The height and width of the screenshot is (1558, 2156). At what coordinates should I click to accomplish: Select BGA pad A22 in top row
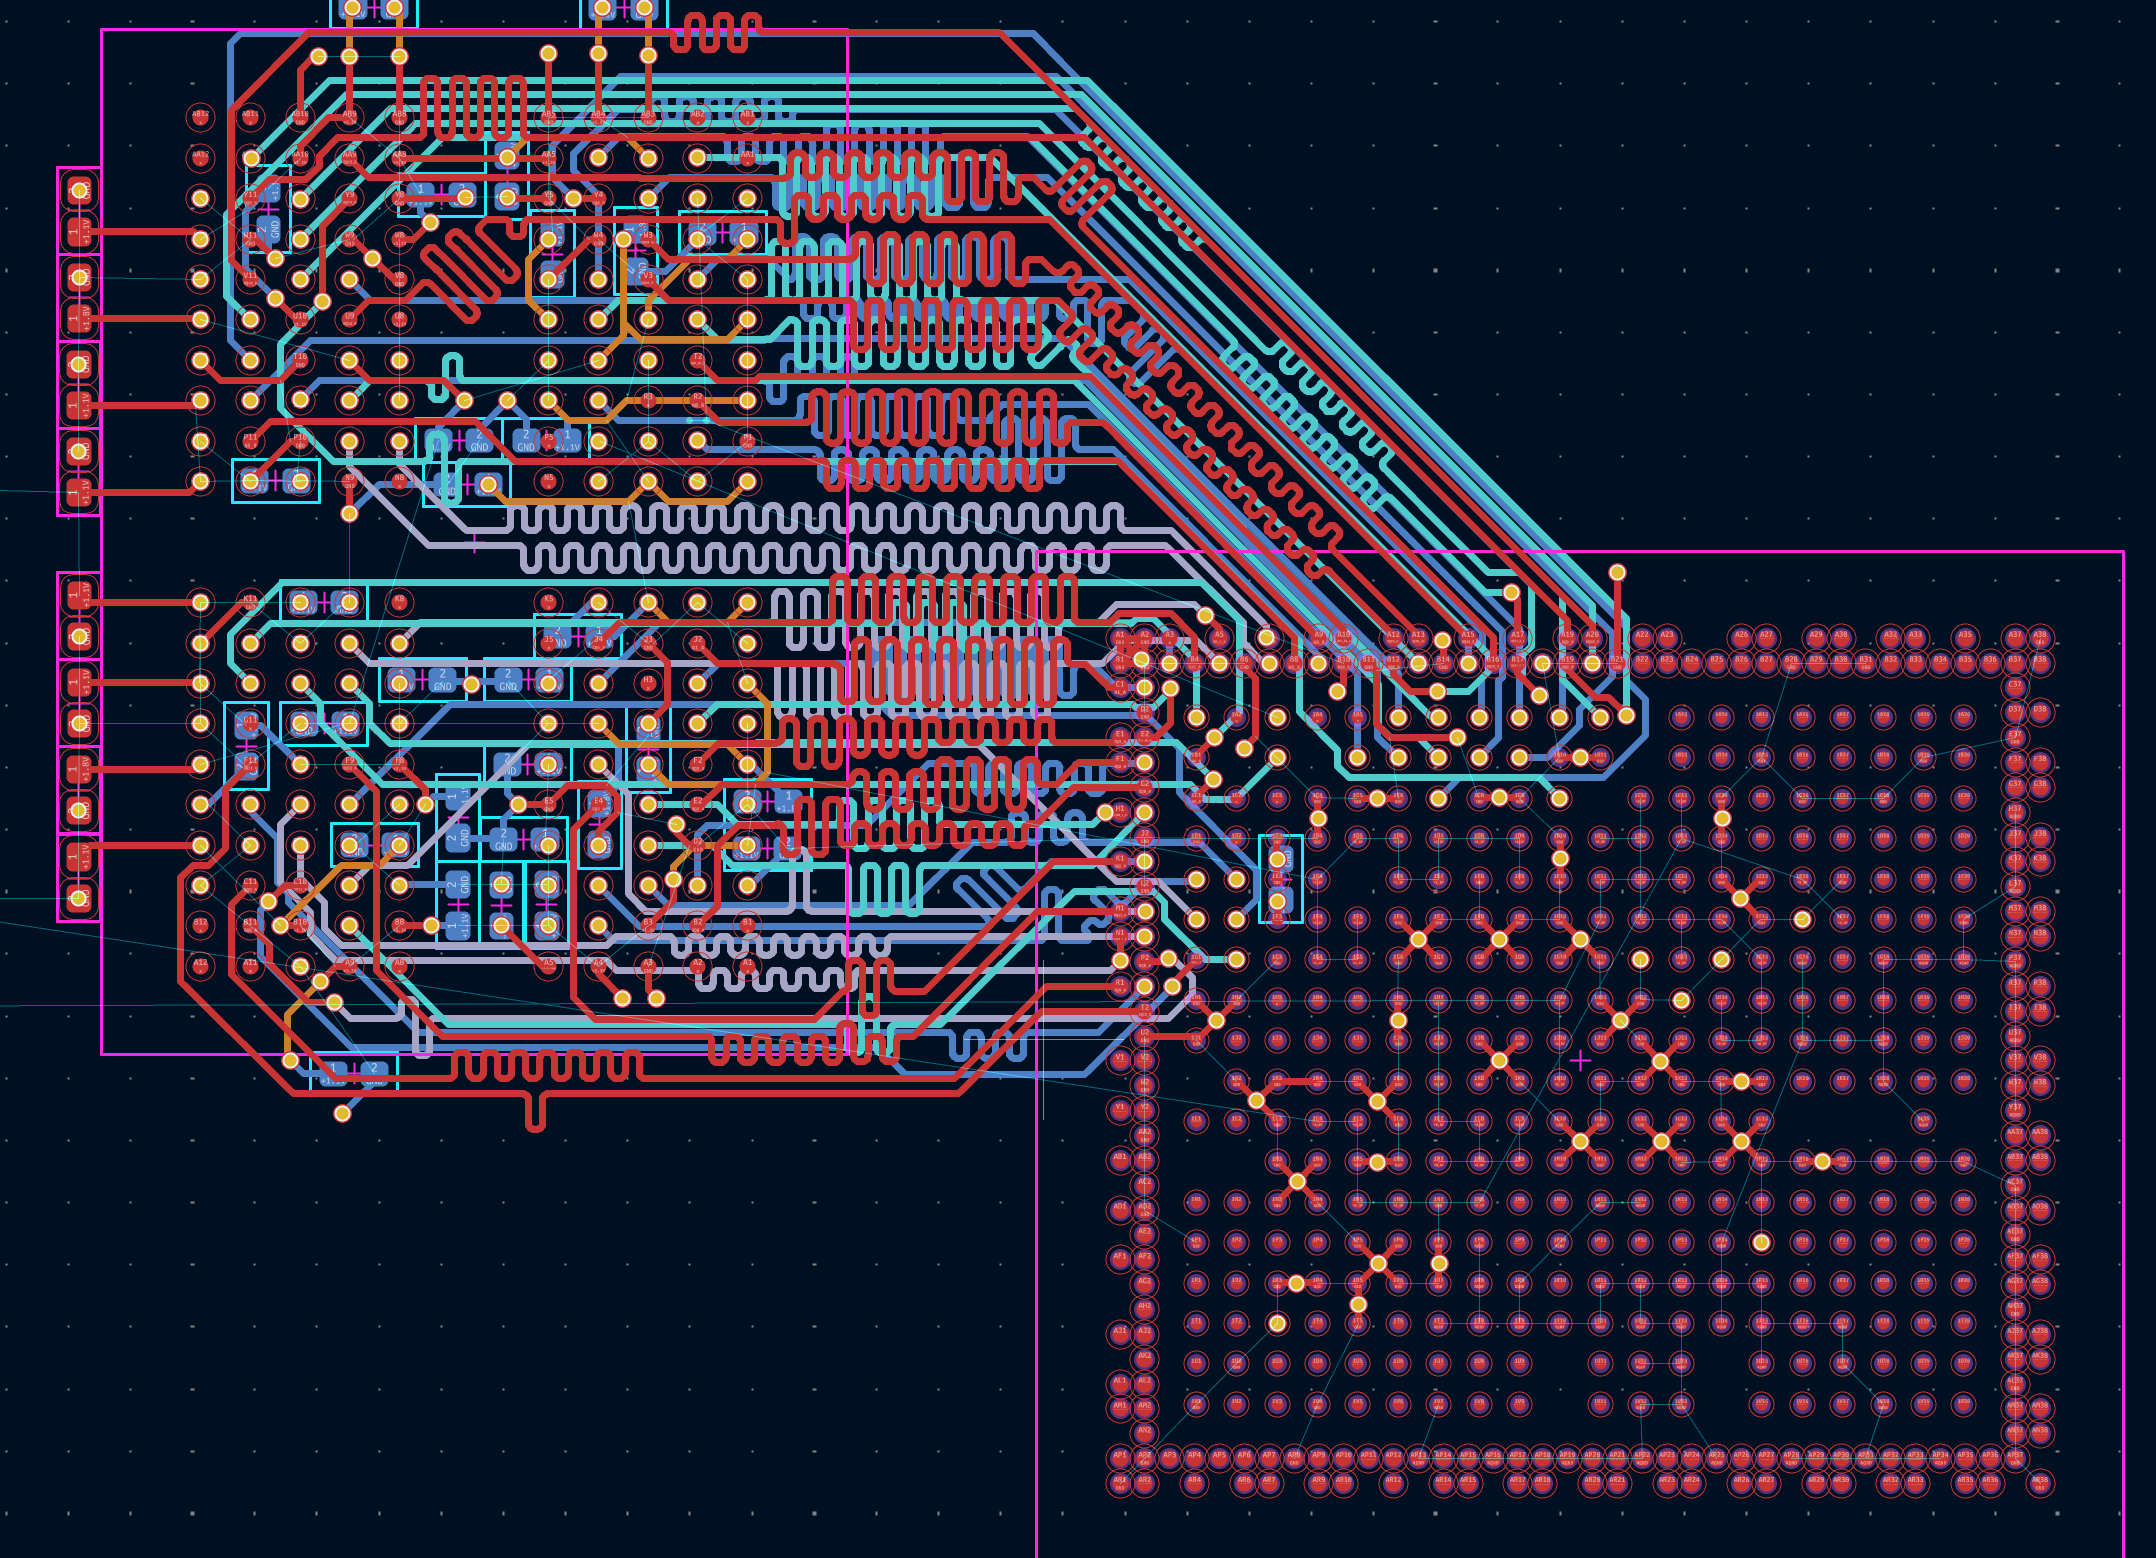click(1642, 636)
